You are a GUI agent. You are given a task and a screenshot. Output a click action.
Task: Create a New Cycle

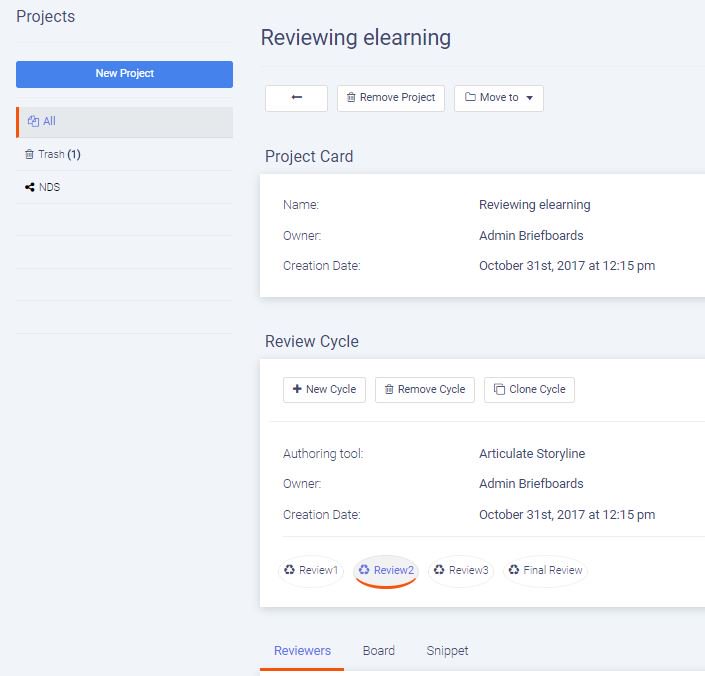coord(324,390)
